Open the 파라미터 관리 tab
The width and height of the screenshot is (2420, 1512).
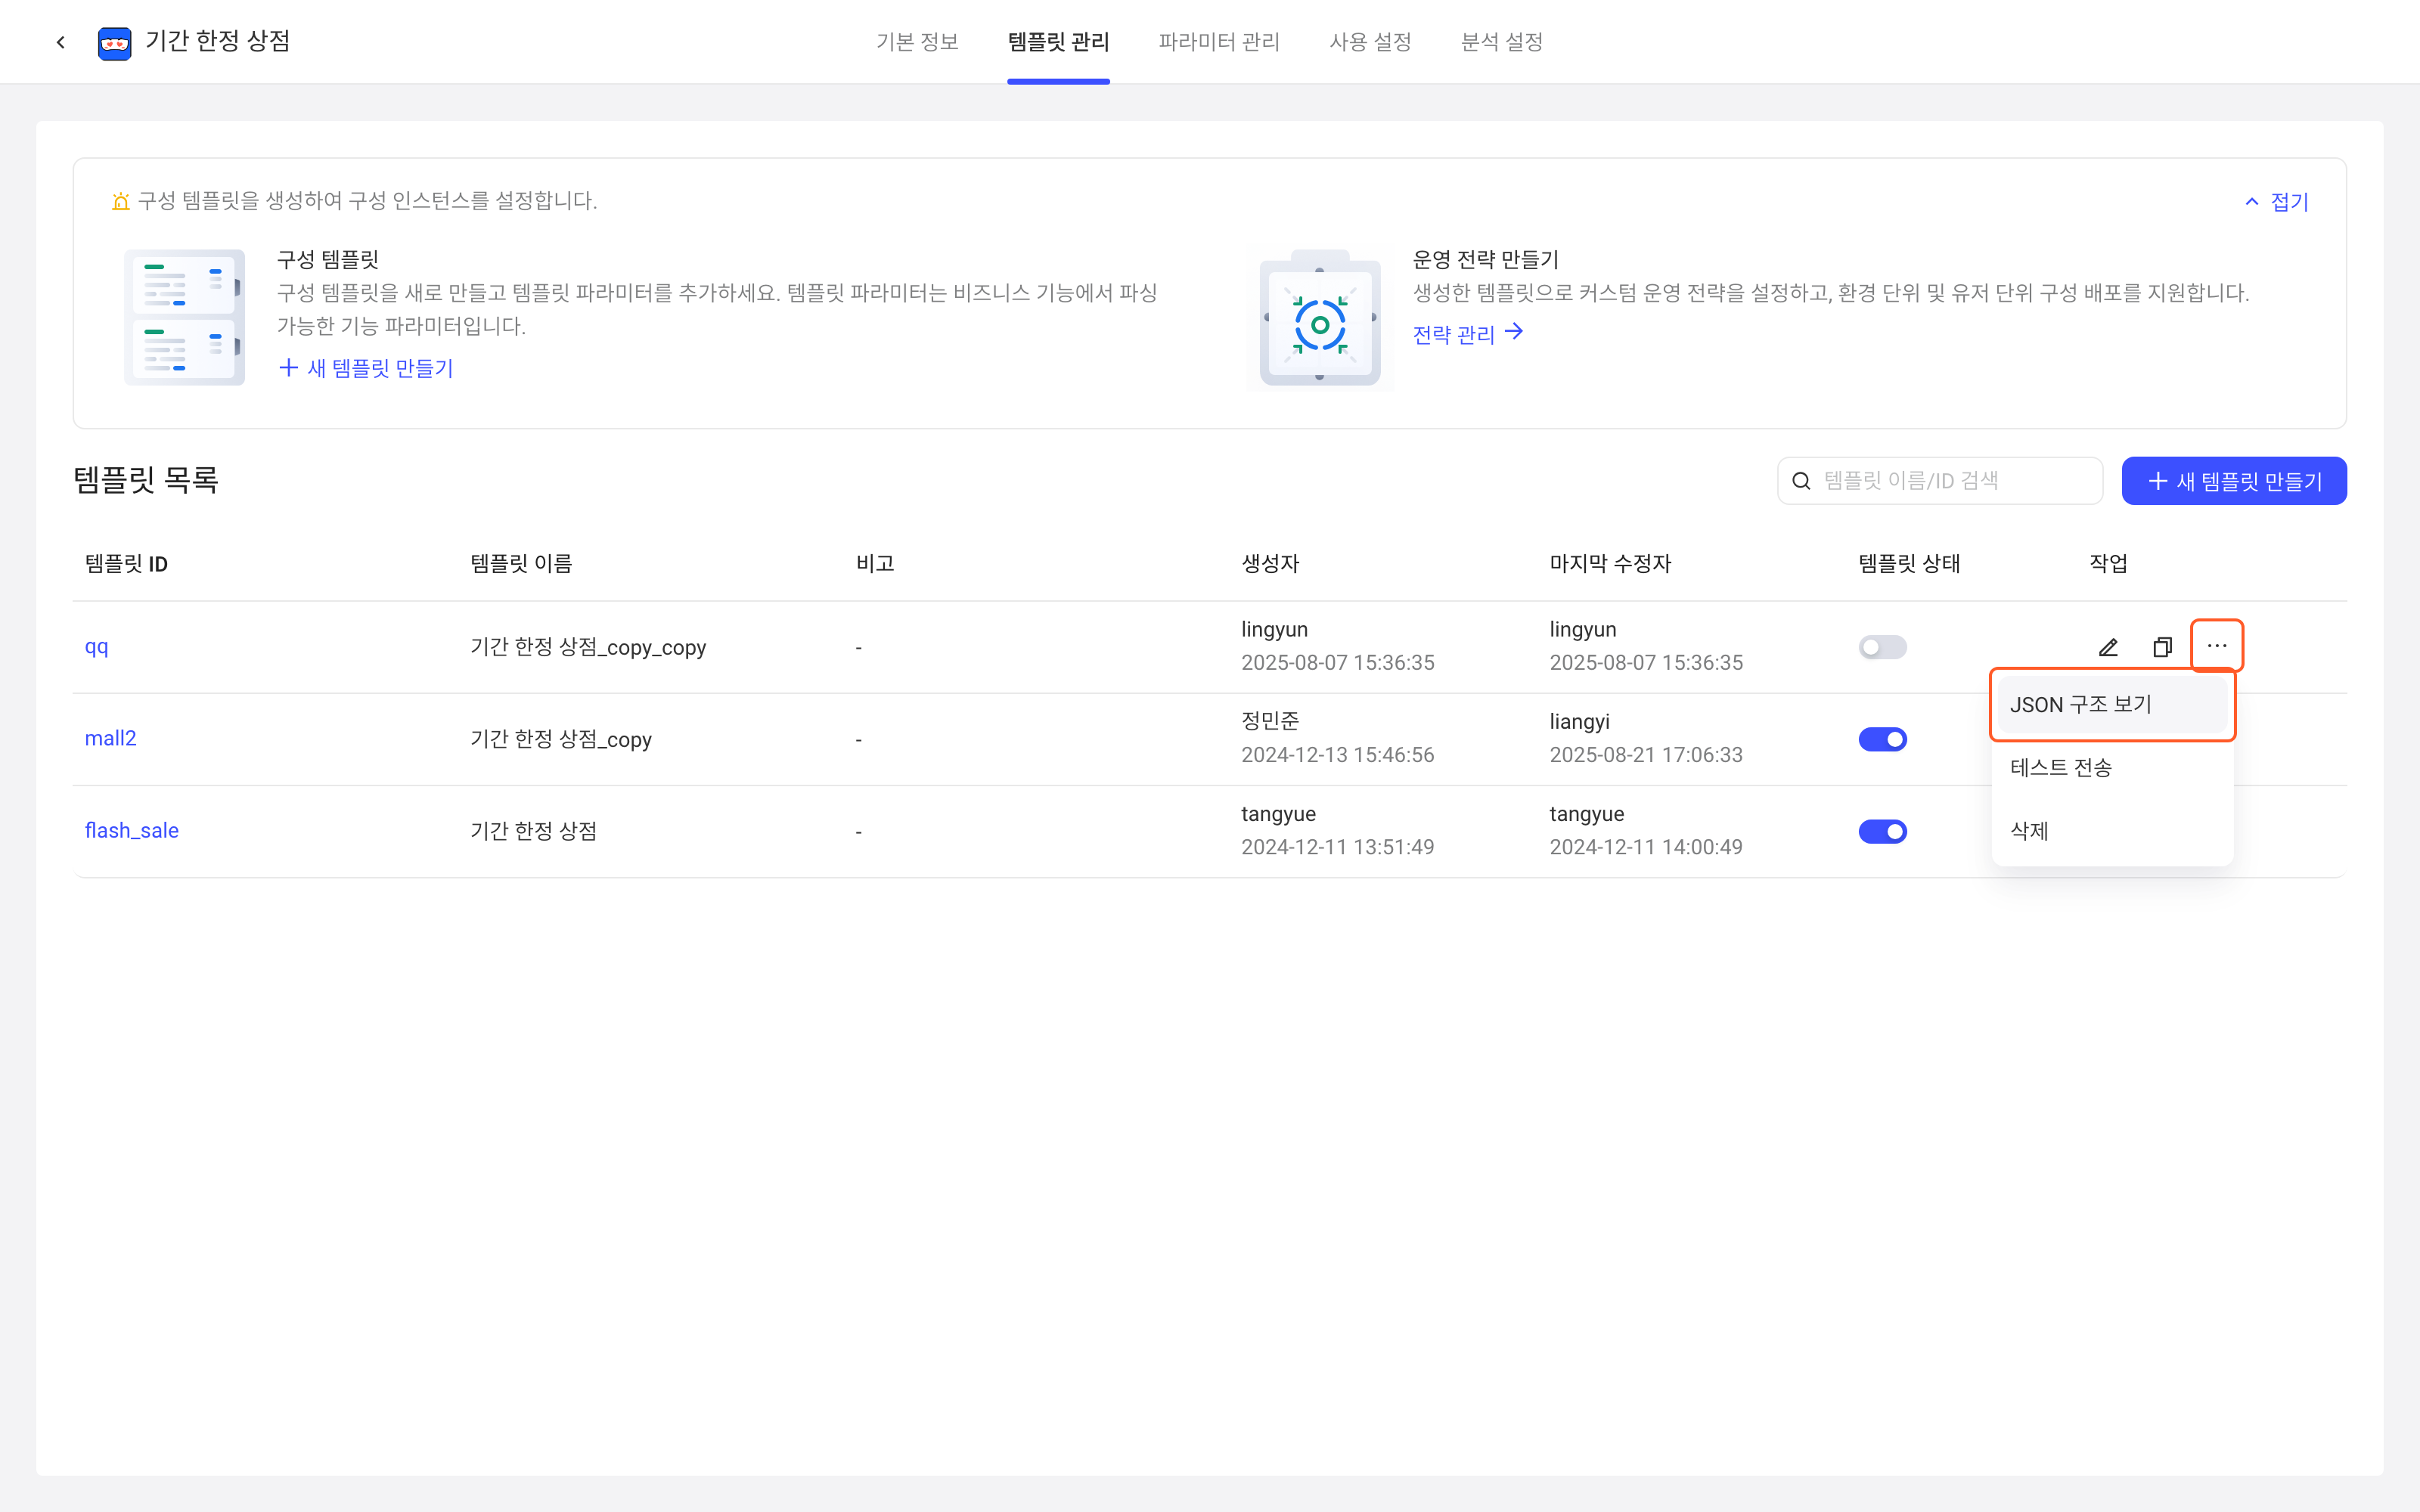(x=1219, y=42)
